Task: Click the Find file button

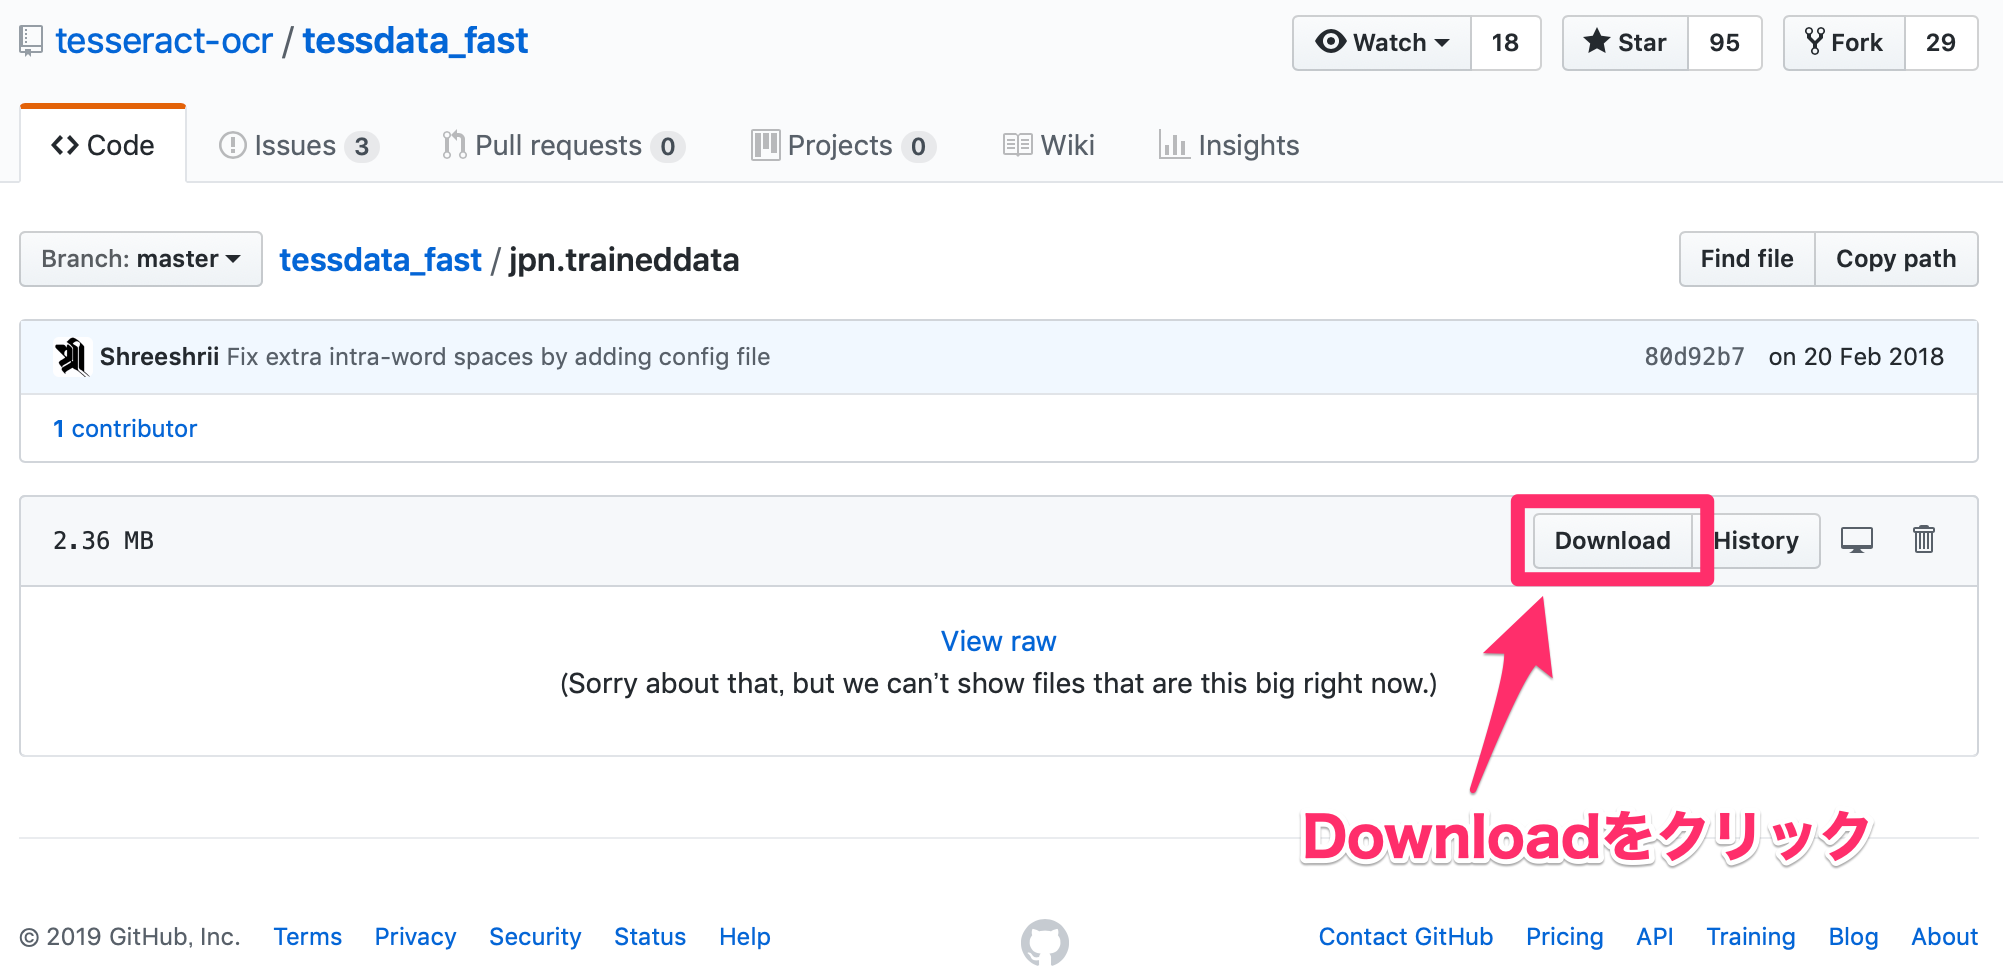Action: pyautogui.click(x=1747, y=259)
